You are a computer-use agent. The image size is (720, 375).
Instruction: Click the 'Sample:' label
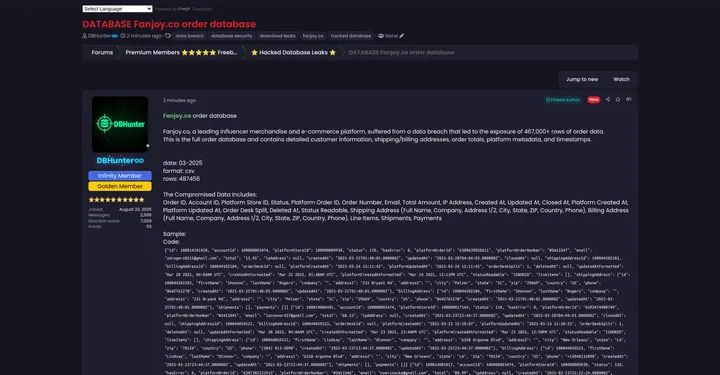point(174,234)
